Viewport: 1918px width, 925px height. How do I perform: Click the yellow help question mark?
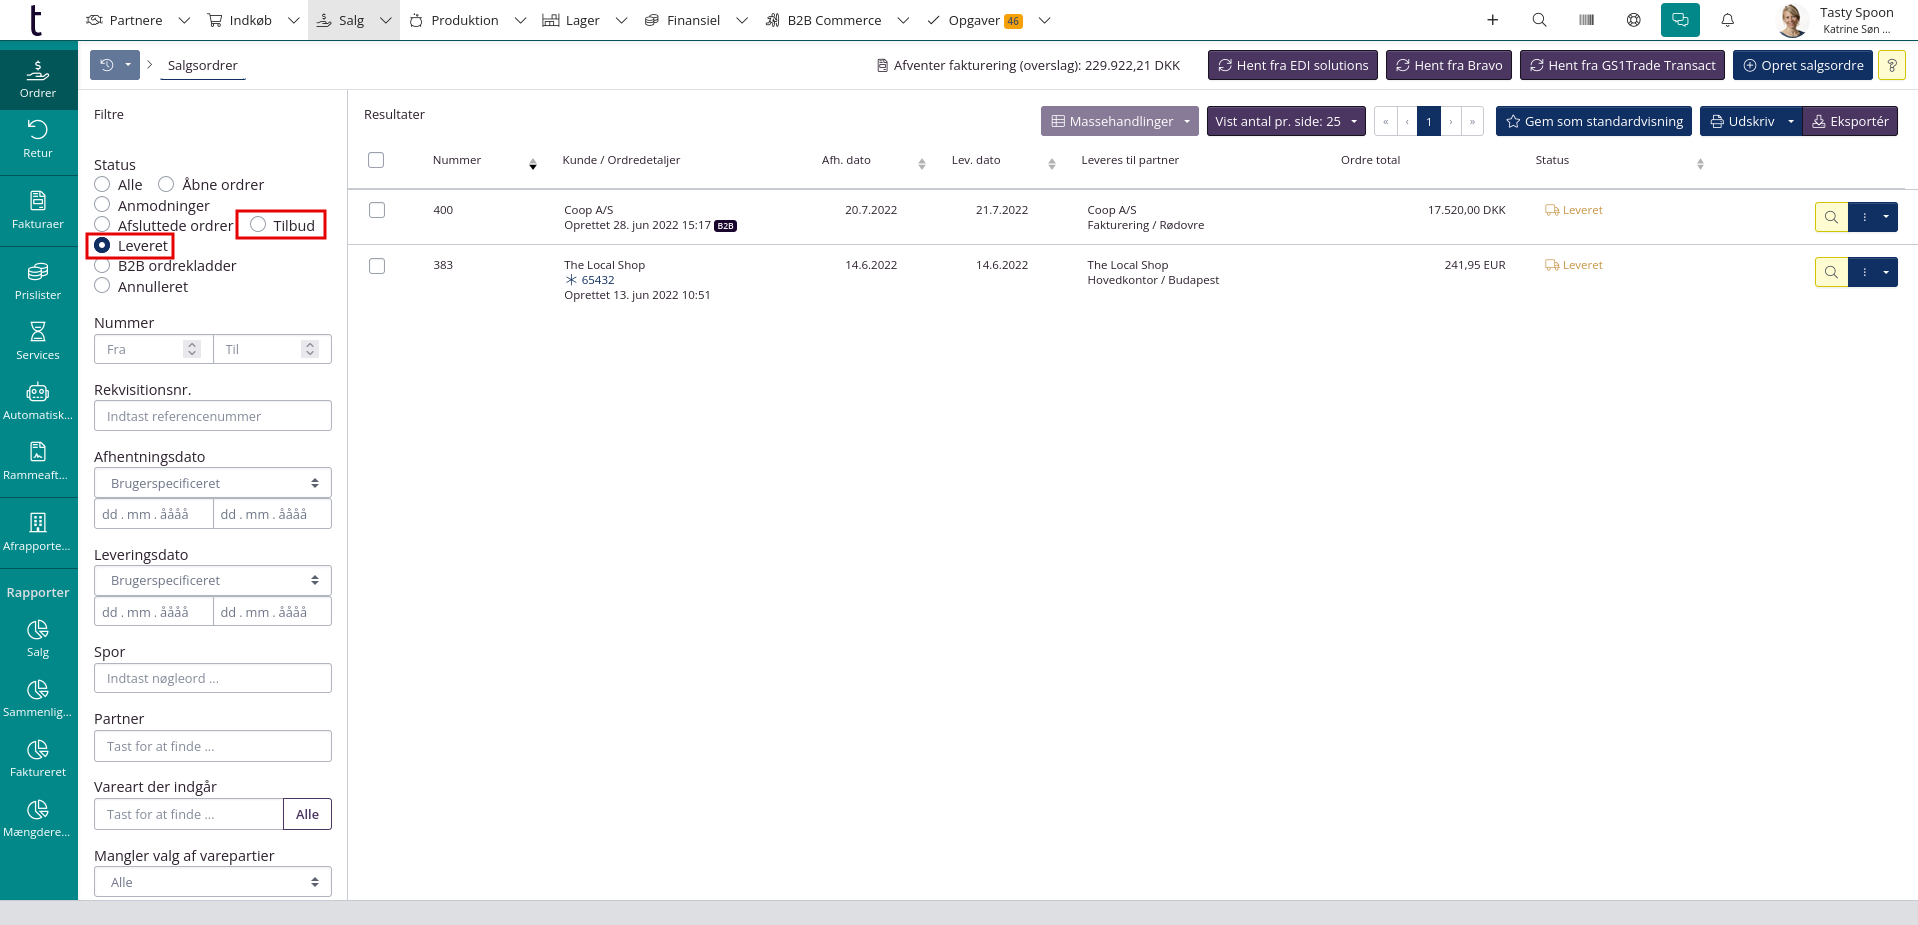(x=1891, y=65)
